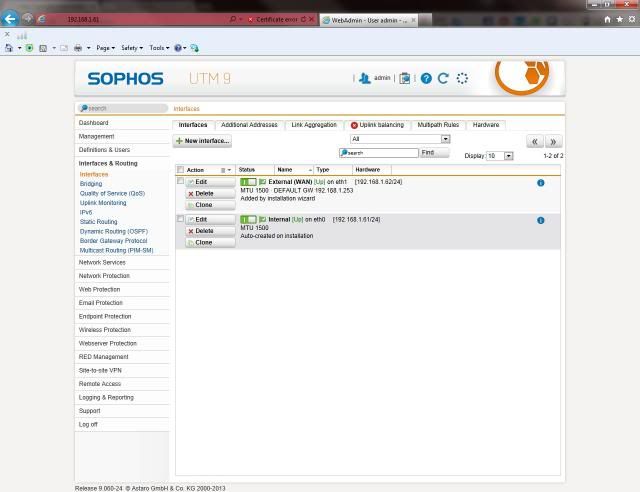Show info for Internal interface
Image resolution: width=640 pixels, height=492 pixels.
tap(540, 220)
